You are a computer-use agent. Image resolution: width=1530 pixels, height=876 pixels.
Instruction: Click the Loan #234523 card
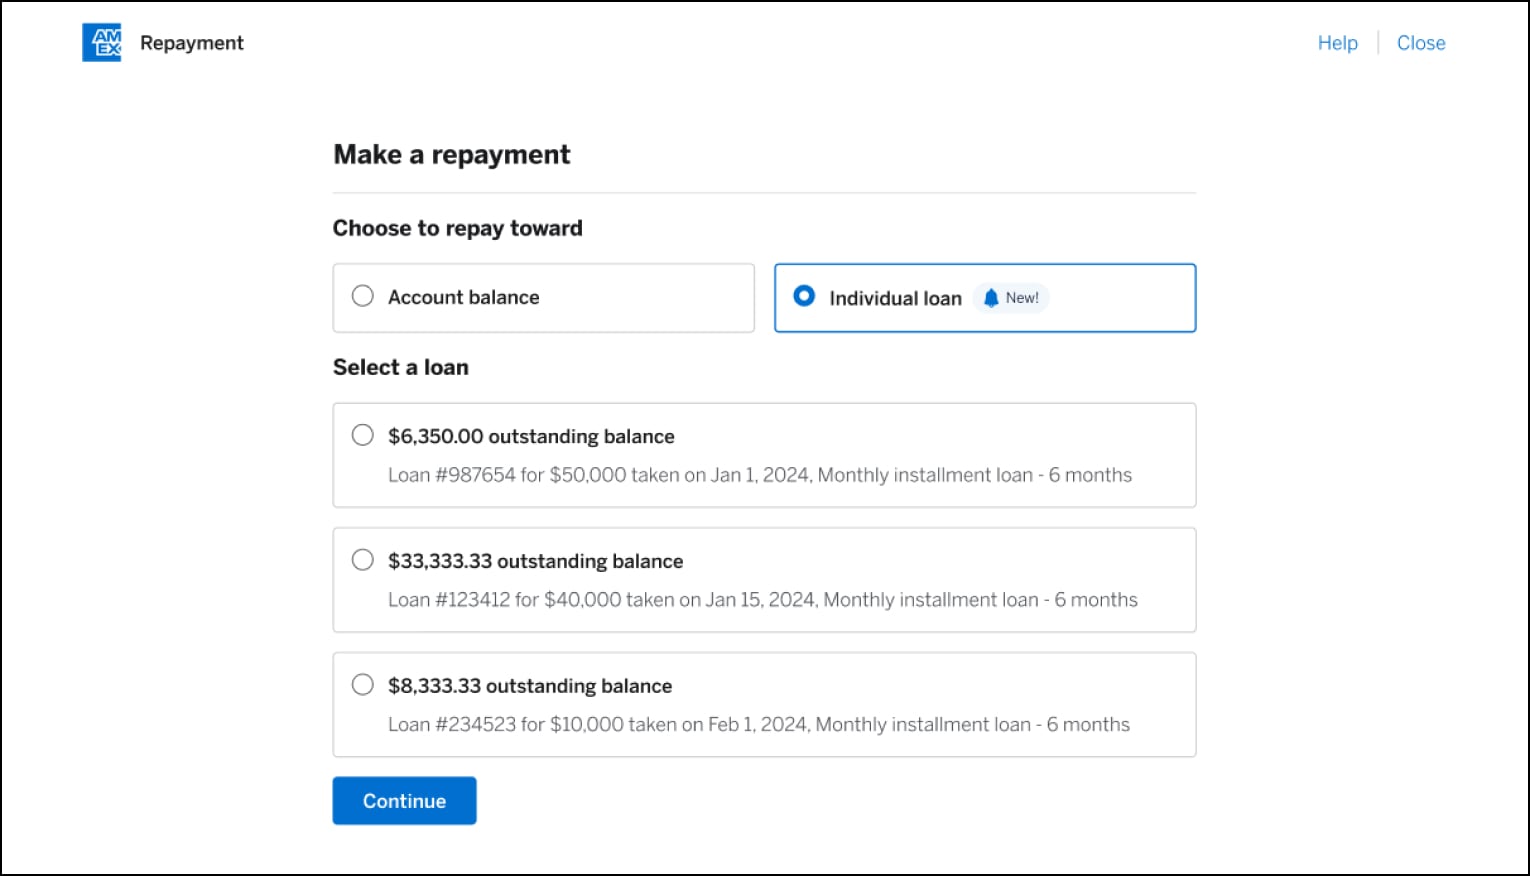click(x=764, y=705)
